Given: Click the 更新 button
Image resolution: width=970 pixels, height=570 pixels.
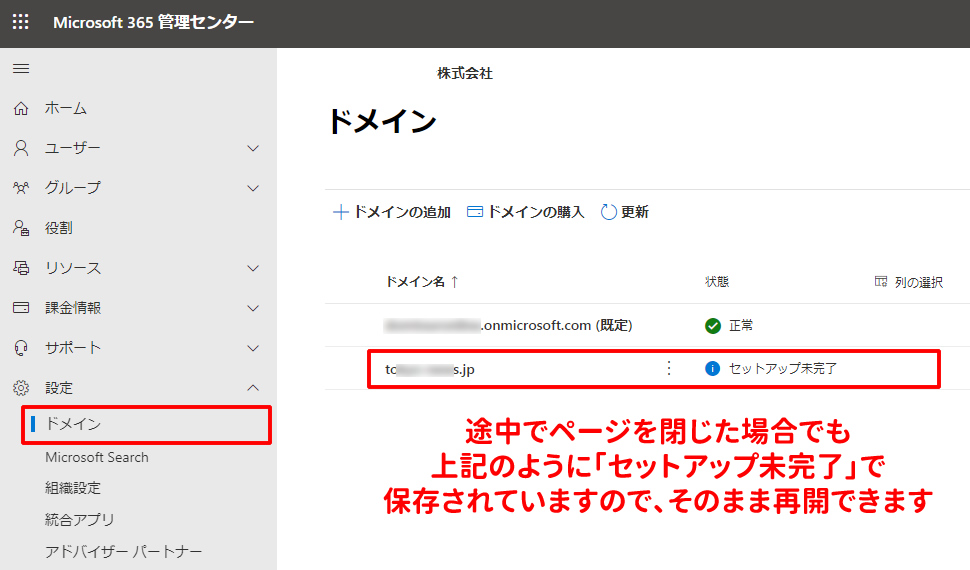Looking at the screenshot, I should (625, 212).
